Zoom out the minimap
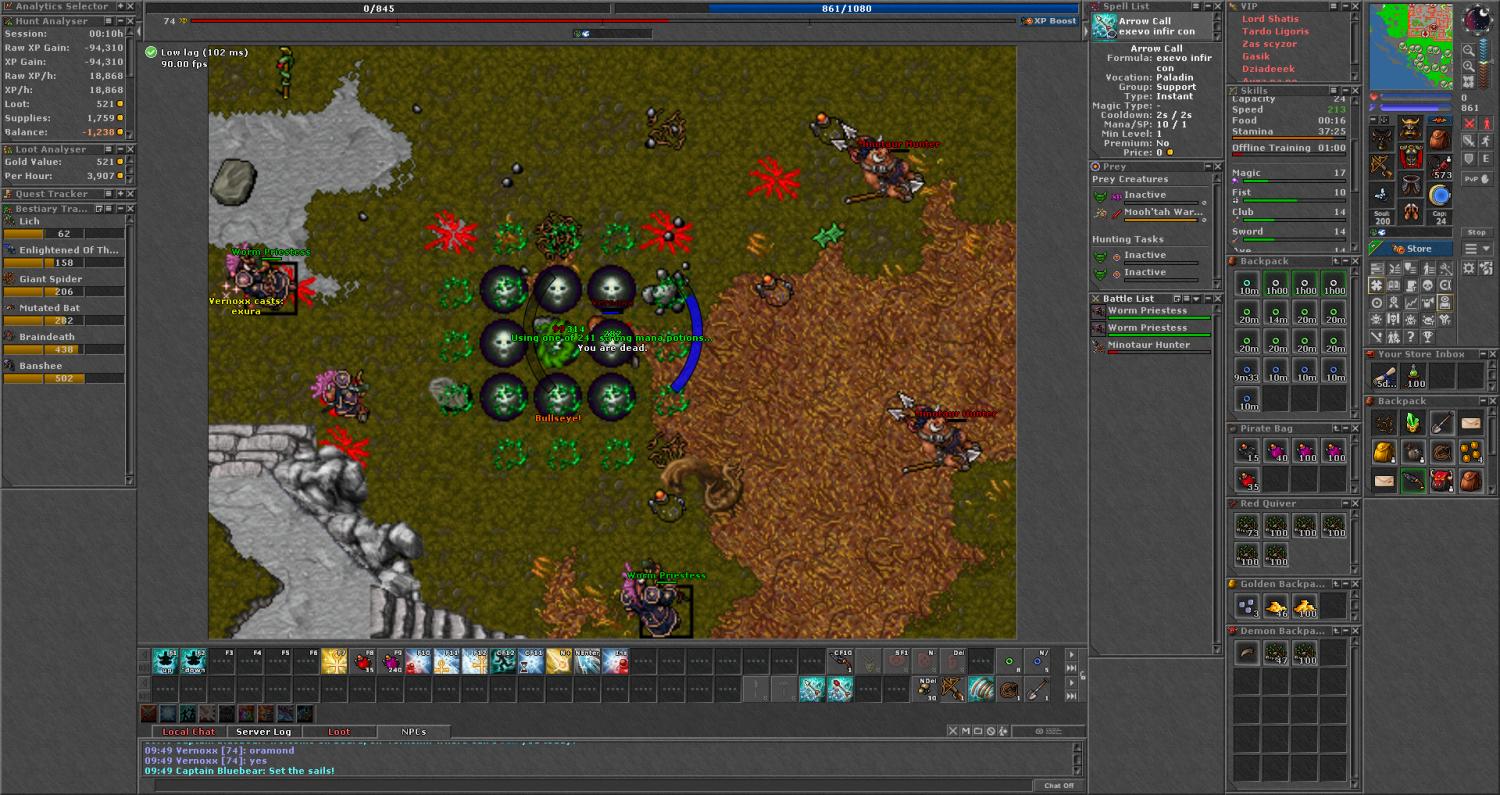 (1467, 50)
